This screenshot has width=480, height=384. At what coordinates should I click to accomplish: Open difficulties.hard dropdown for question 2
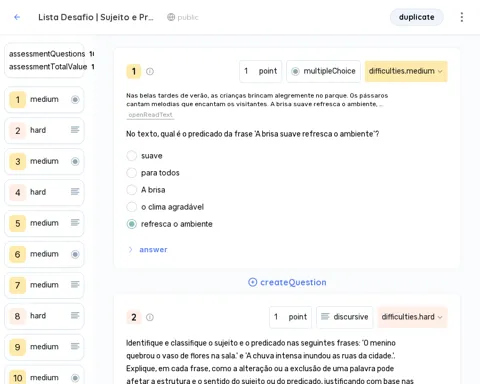click(x=412, y=317)
